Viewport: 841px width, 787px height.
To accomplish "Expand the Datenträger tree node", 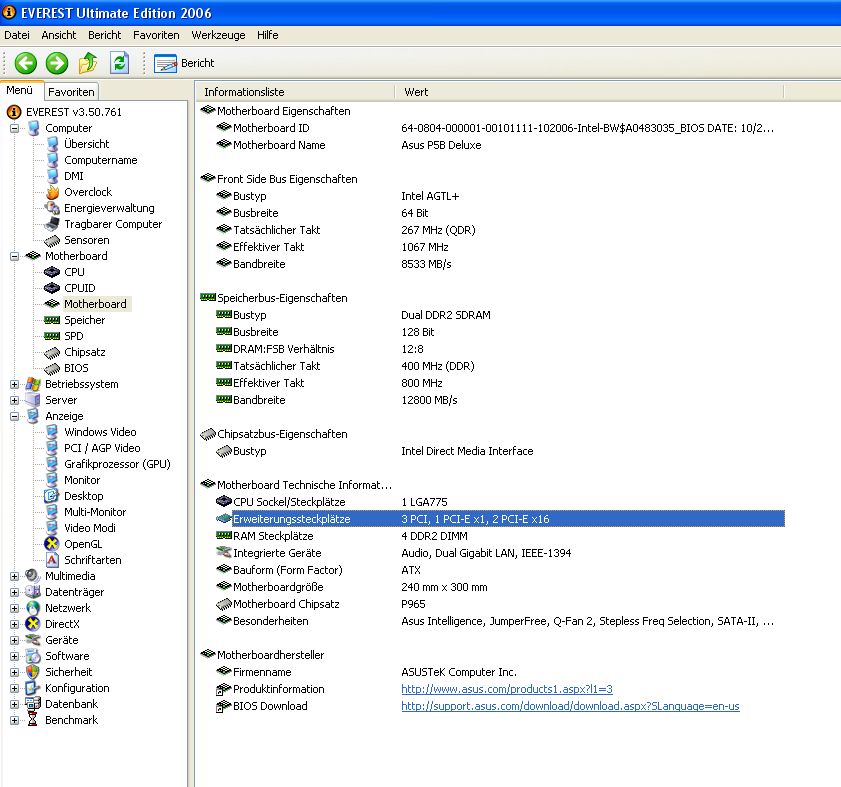I will click(x=14, y=592).
